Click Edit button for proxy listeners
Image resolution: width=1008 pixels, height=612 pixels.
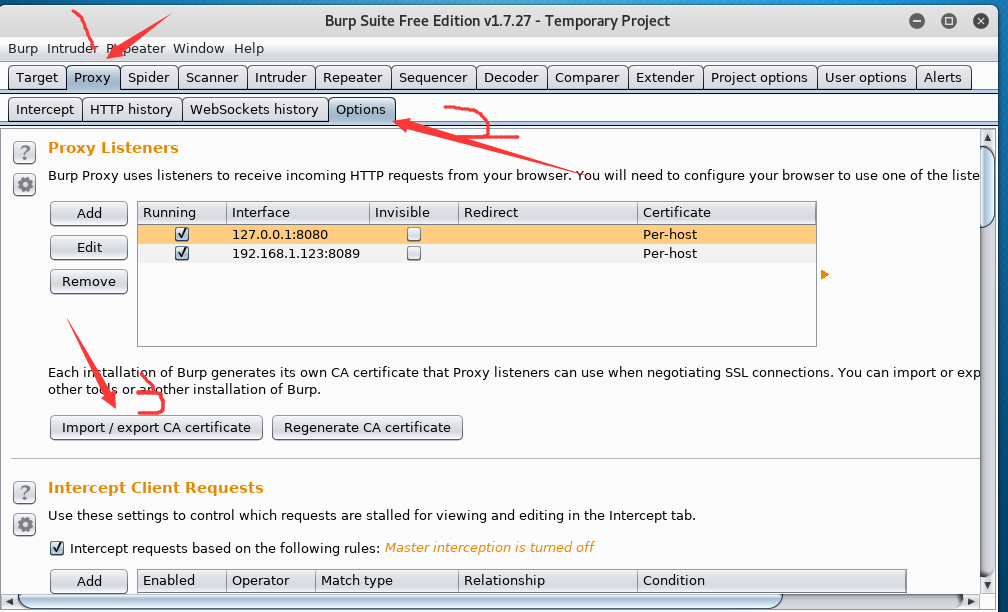click(x=89, y=248)
